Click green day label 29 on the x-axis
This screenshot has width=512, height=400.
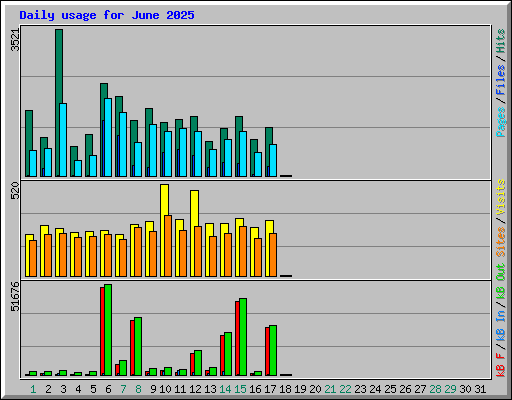[x=450, y=389]
